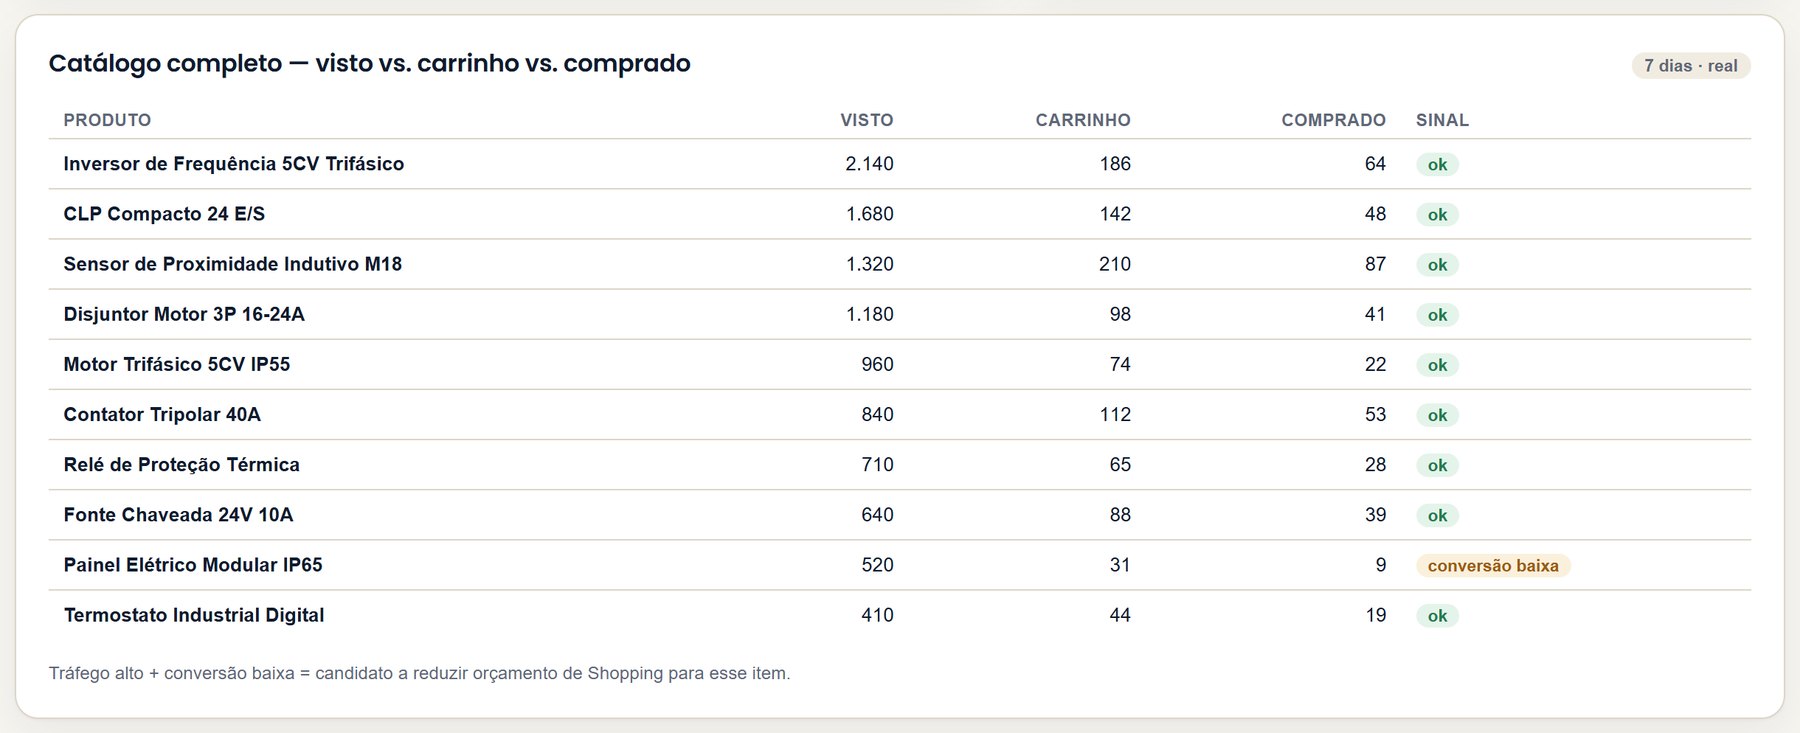Click the '7 dias · real' badge
Viewport: 1800px width, 733px height.
coord(1691,66)
